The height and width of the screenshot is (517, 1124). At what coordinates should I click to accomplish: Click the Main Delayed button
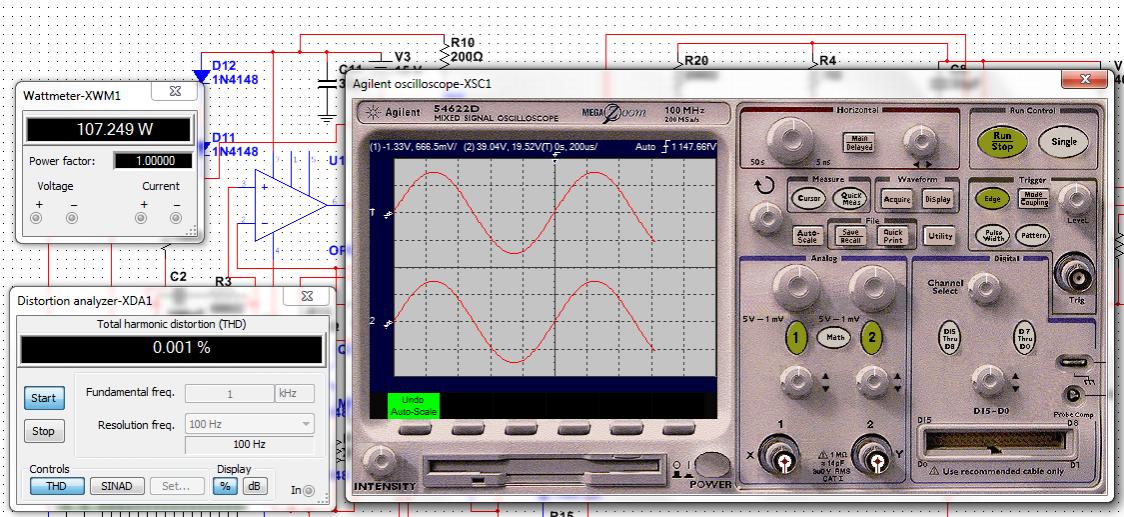[x=858, y=143]
